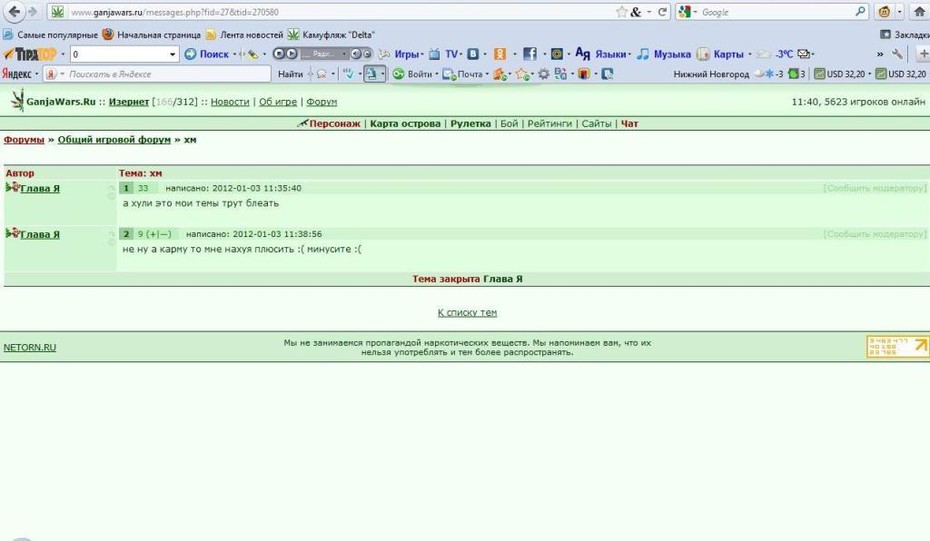Image resolution: width=930 pixels, height=541 pixels.
Task: Open the address bar history dropdown arrow
Action: point(649,12)
